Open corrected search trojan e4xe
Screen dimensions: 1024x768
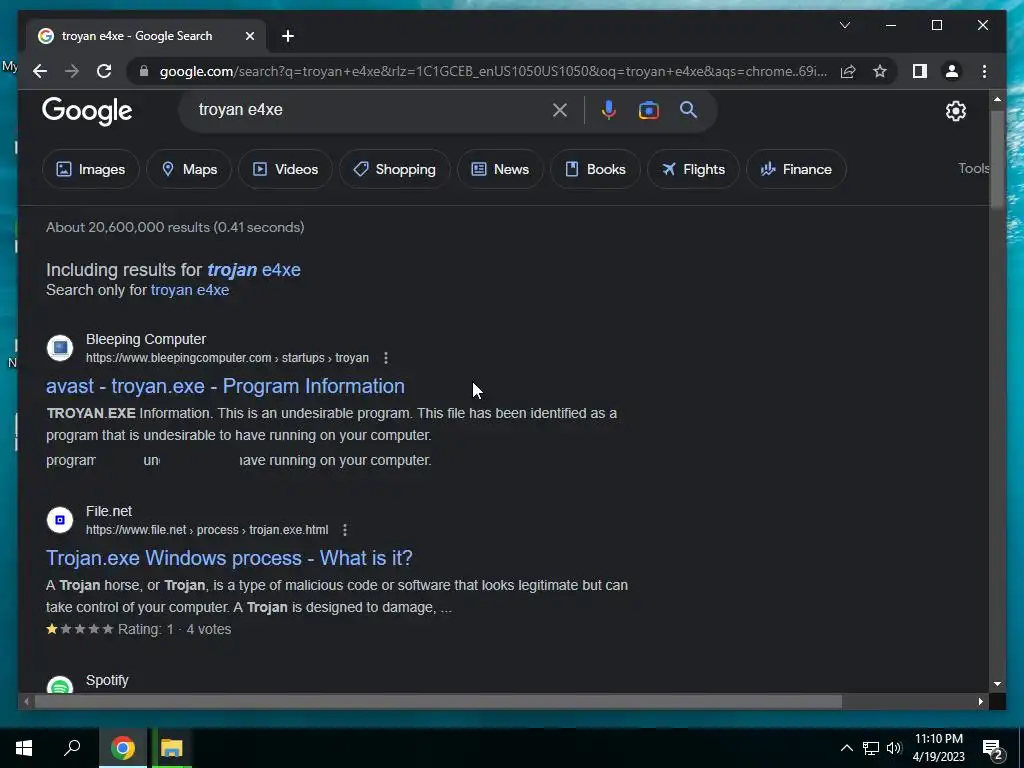(254, 270)
